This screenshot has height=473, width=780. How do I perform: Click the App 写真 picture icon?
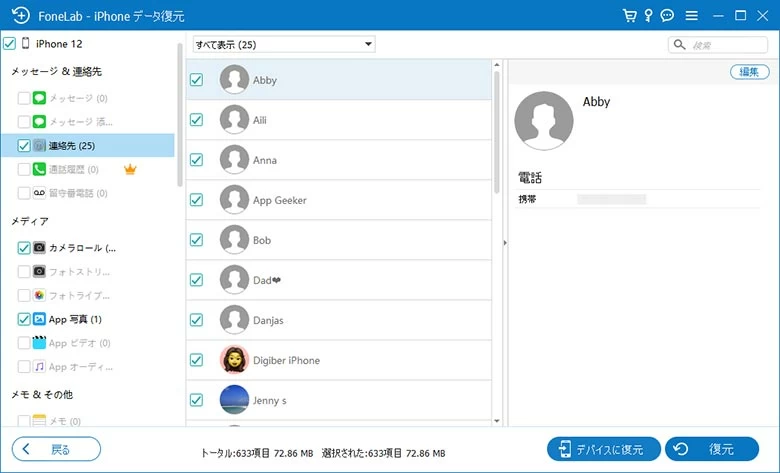(x=39, y=319)
